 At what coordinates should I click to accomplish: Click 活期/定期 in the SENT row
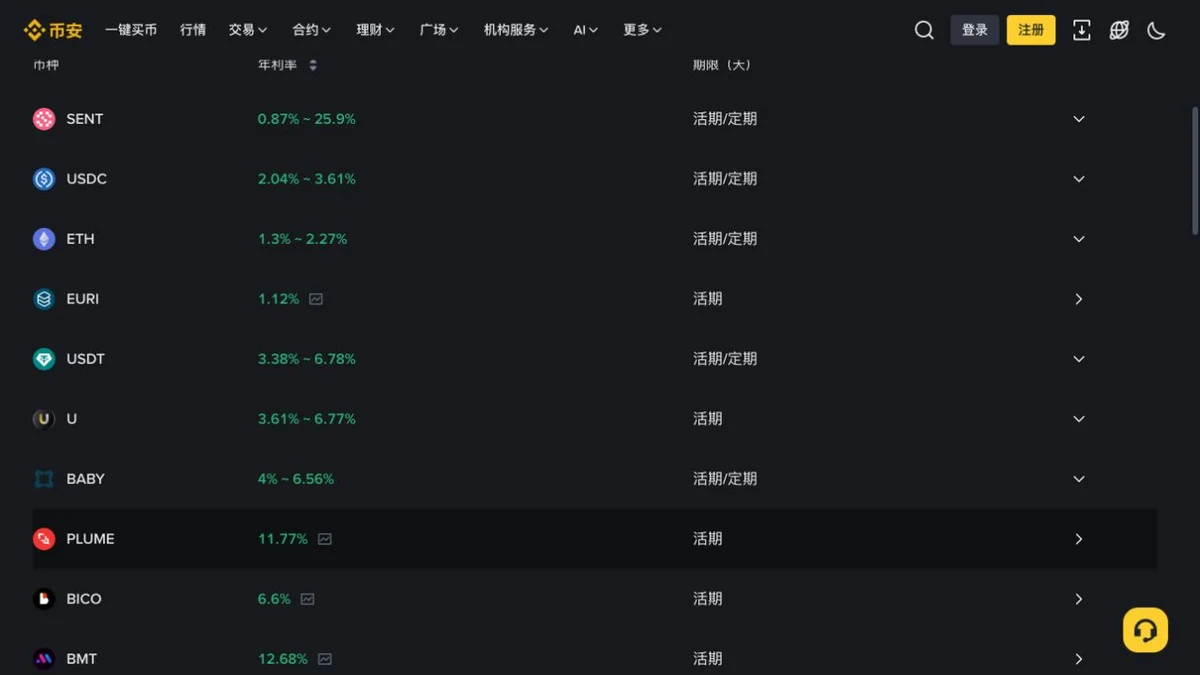(725, 119)
